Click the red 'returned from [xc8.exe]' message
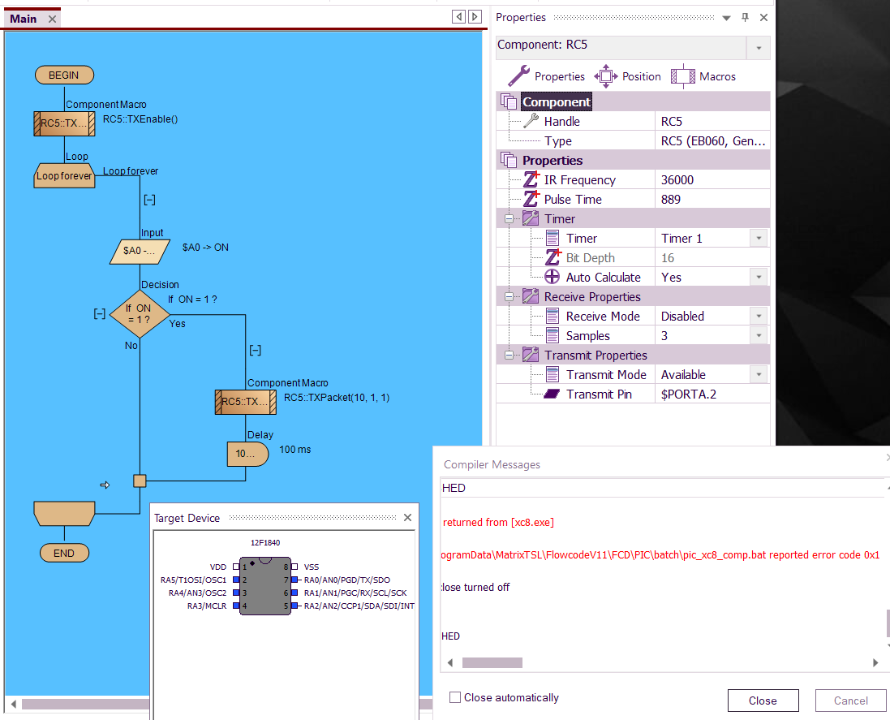 coord(498,522)
